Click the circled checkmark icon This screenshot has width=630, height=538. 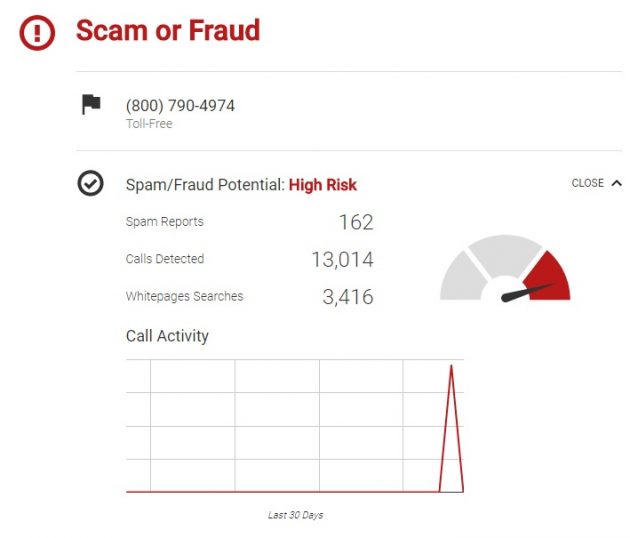coord(90,184)
